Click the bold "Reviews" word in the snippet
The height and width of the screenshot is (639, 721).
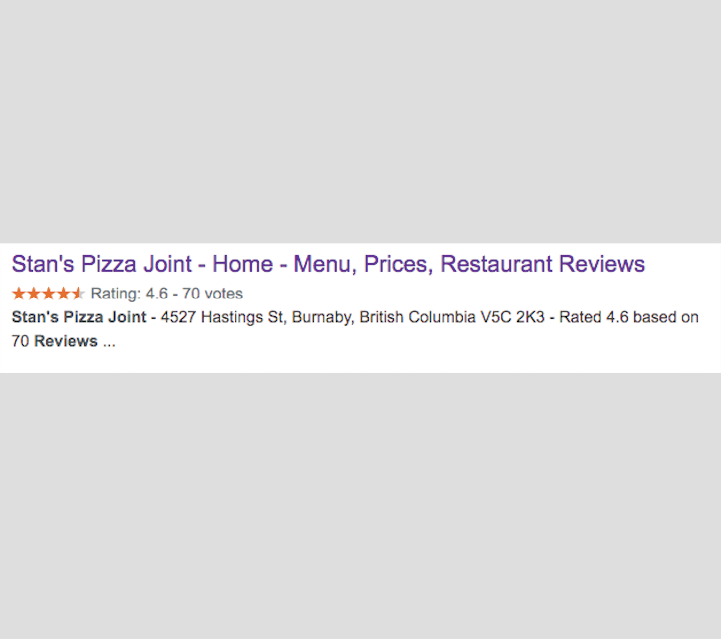point(66,341)
